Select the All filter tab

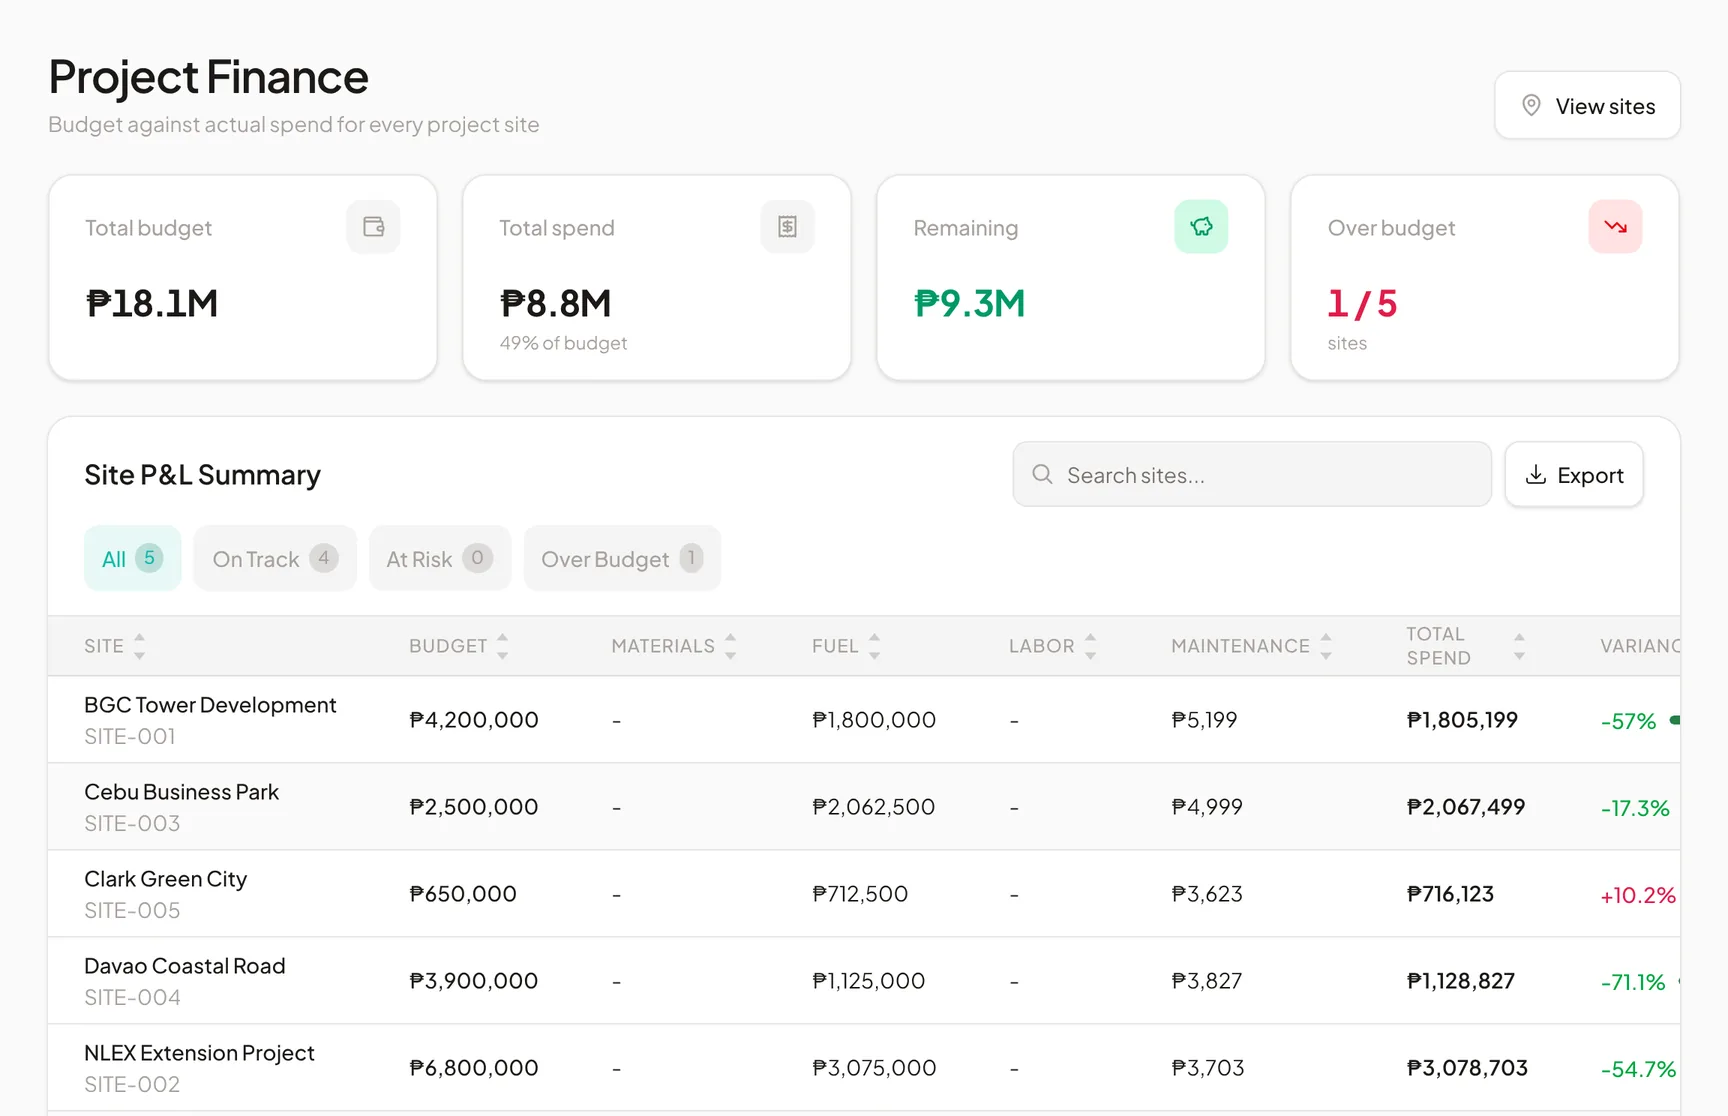pyautogui.click(x=133, y=558)
